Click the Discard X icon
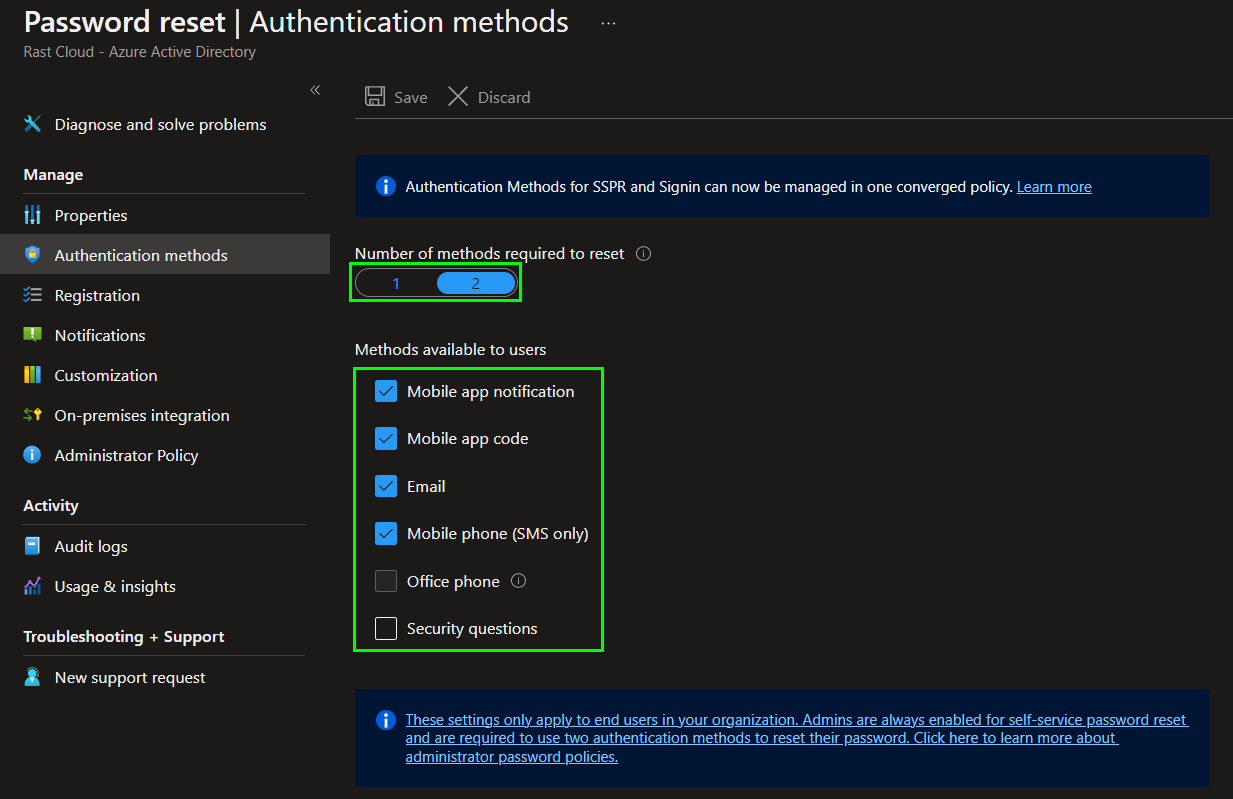The height and width of the screenshot is (799, 1233). [x=458, y=96]
